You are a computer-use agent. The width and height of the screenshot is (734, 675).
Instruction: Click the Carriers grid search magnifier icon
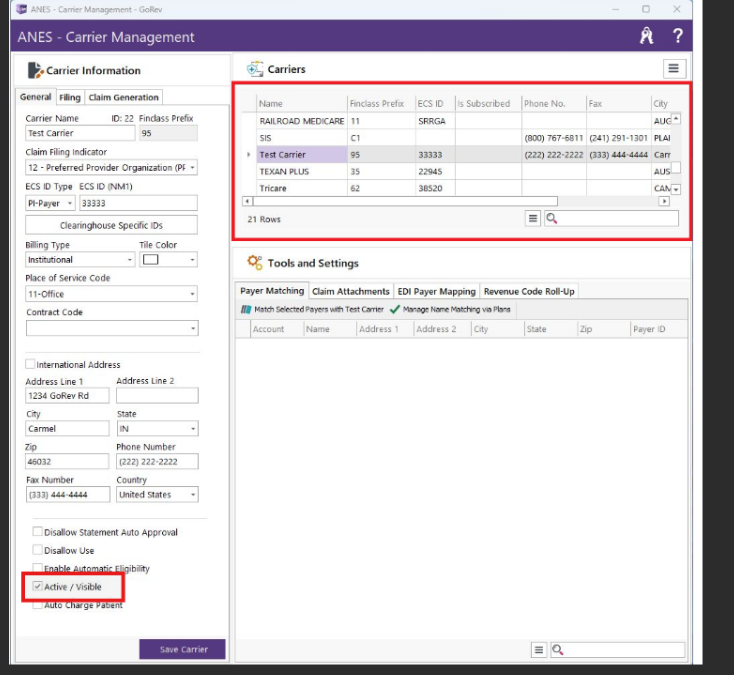pos(551,218)
